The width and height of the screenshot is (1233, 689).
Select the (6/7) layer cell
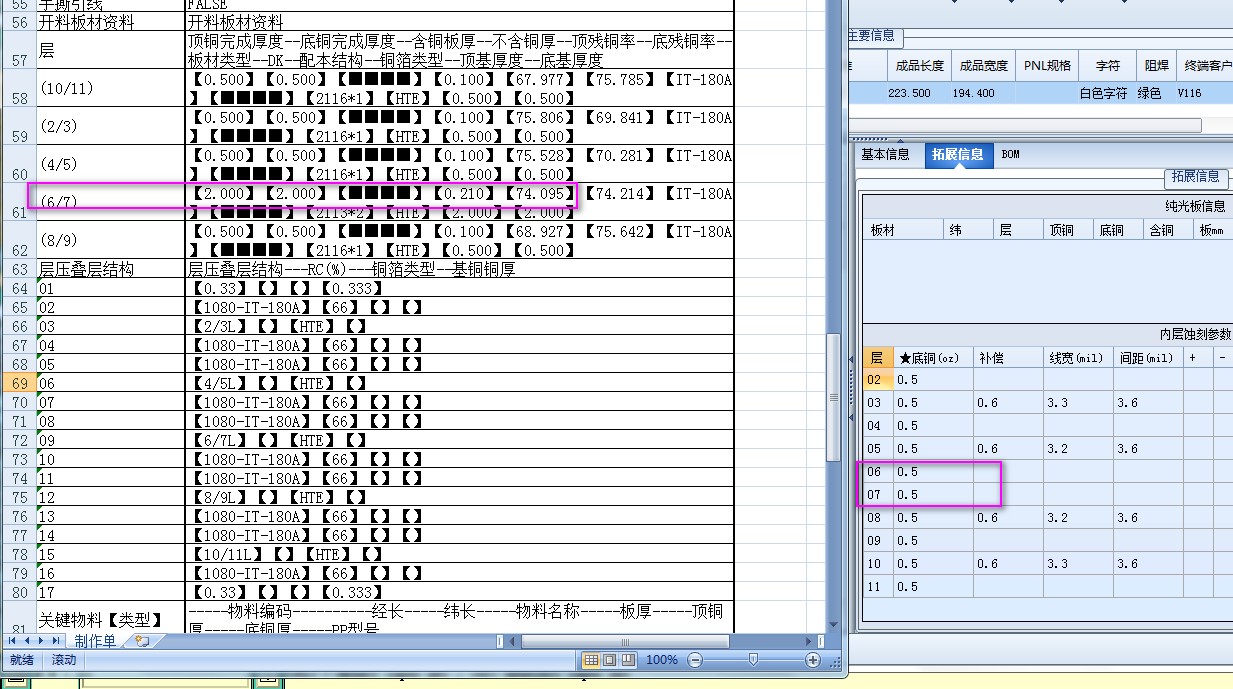point(110,202)
